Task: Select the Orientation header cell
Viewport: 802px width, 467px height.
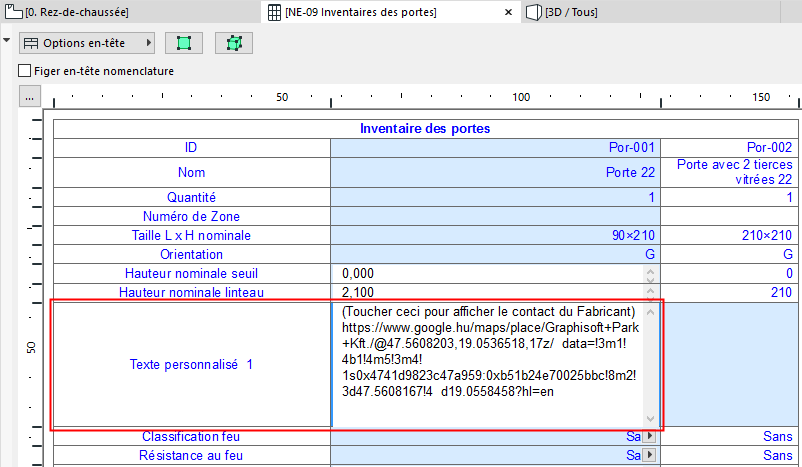Action: point(192,254)
